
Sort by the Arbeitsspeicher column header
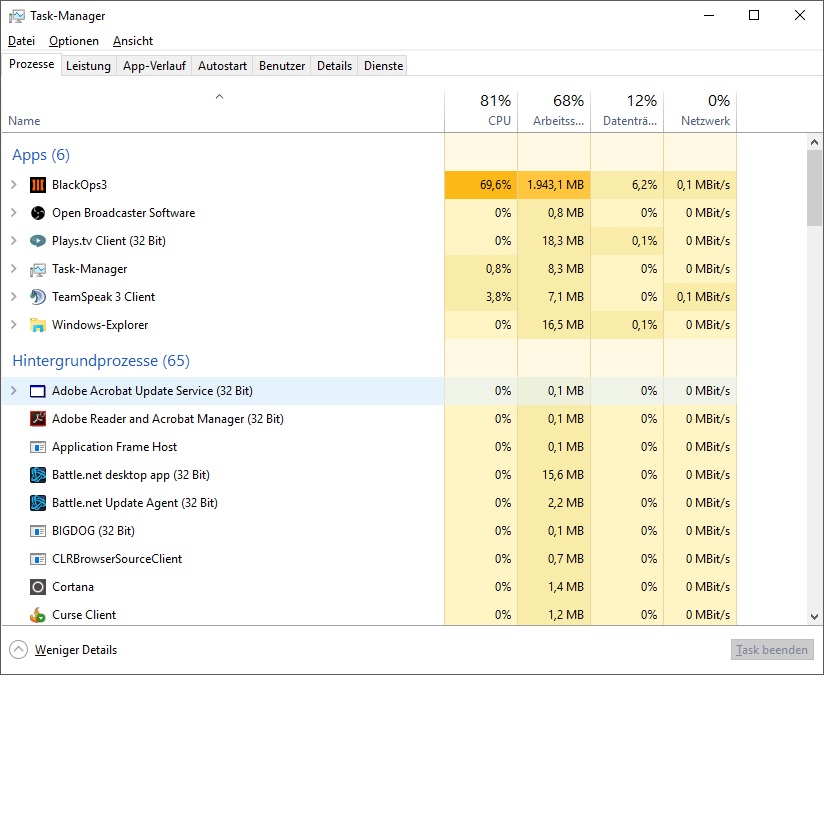[554, 111]
